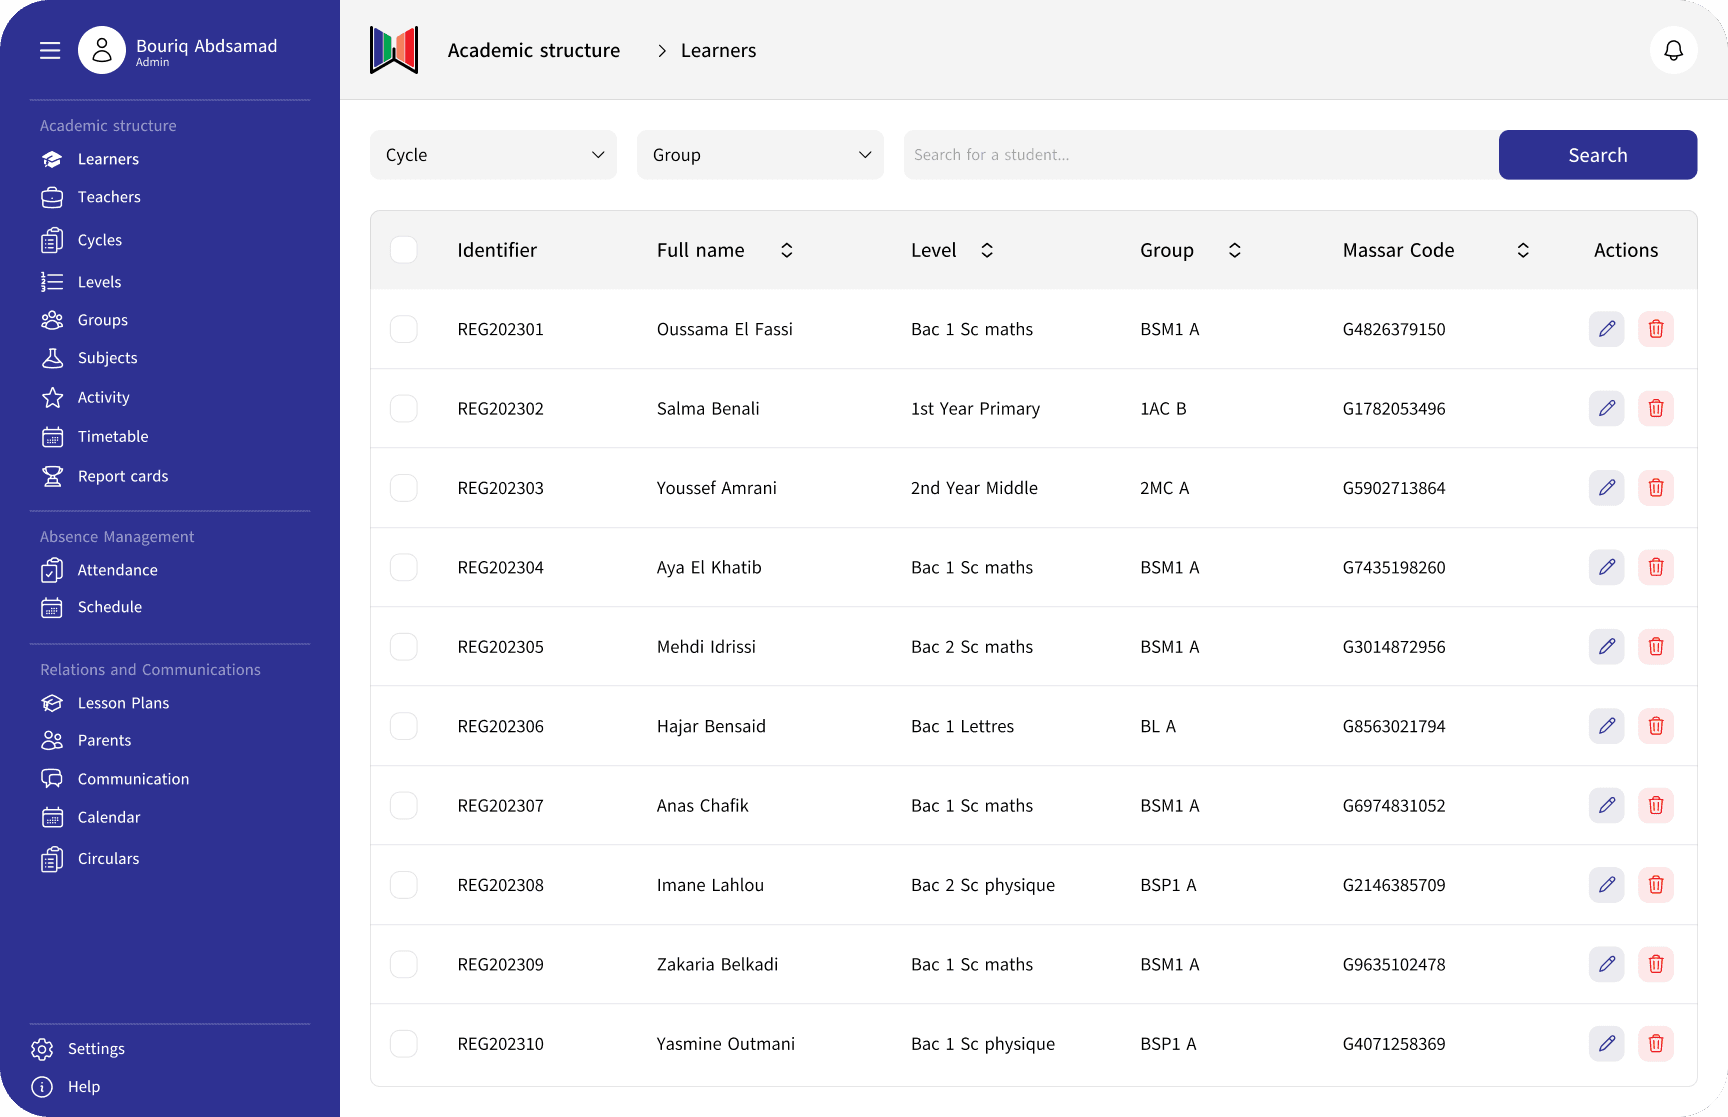Click the user avatar icon
Viewport: 1728px width, 1117px height.
click(x=102, y=50)
